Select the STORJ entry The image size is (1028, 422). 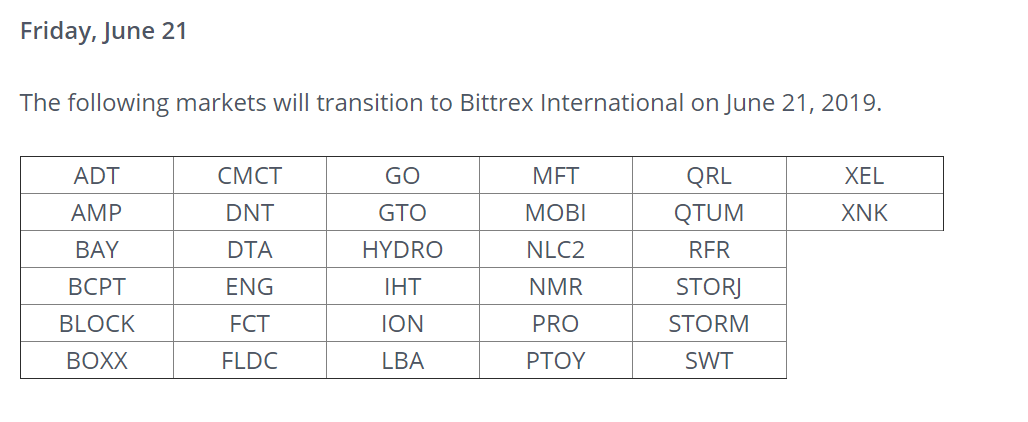(x=709, y=286)
